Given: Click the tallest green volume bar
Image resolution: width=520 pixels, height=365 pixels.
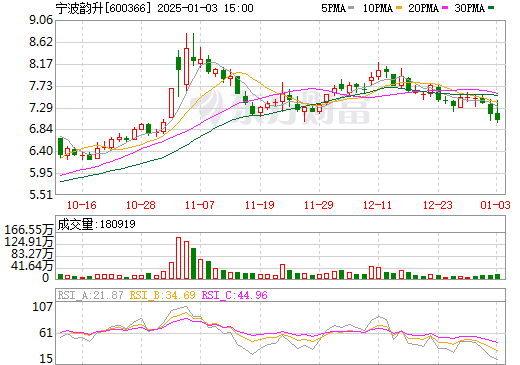Looking at the screenshot, I should click(x=193, y=263).
